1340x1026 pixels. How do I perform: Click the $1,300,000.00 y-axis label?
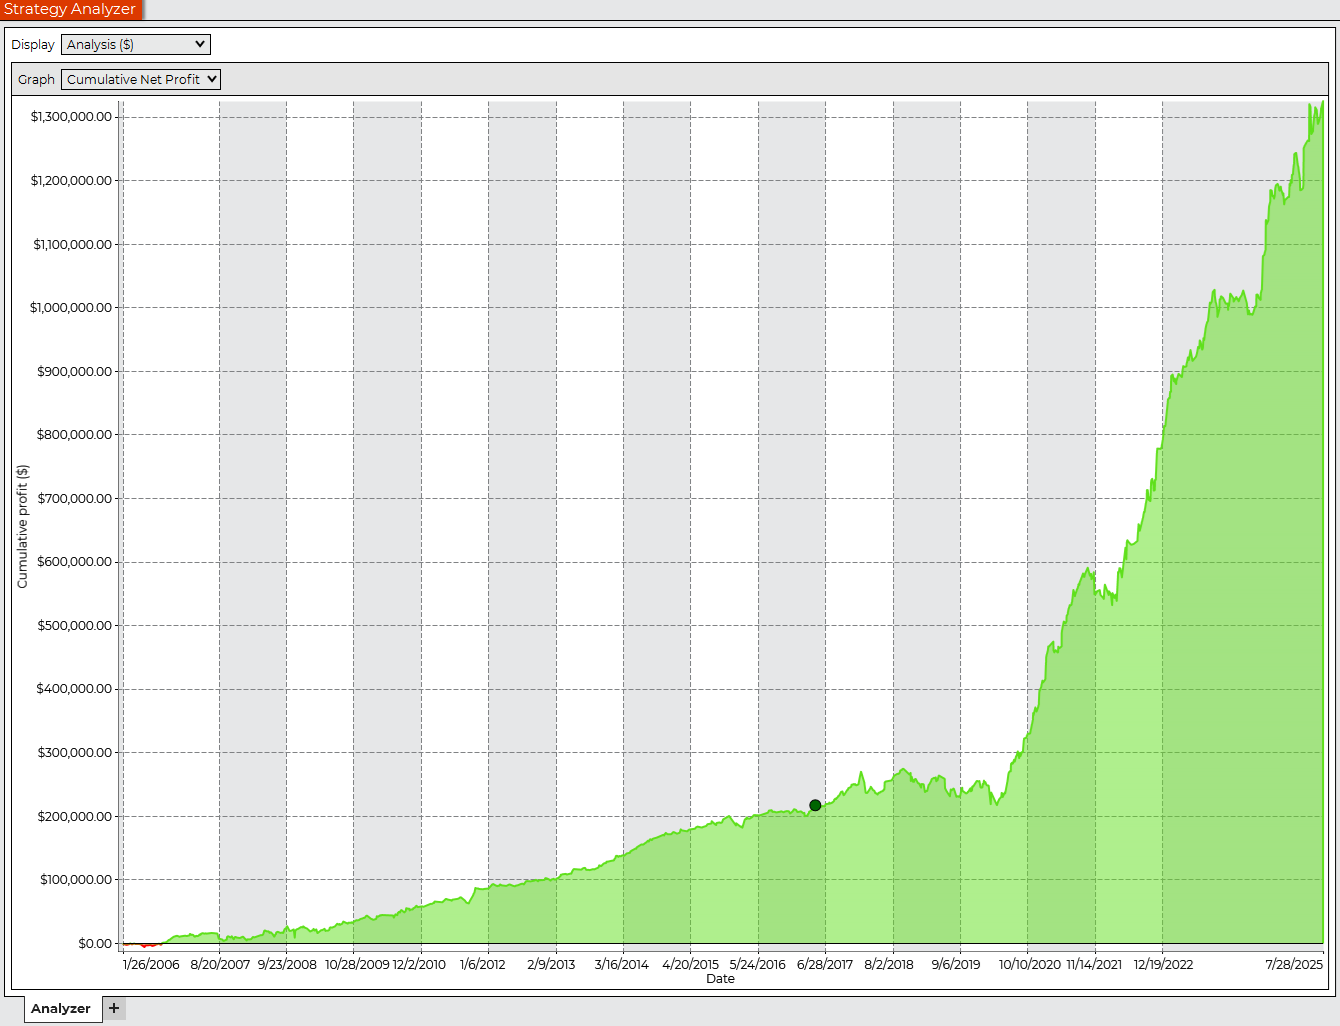tap(71, 117)
